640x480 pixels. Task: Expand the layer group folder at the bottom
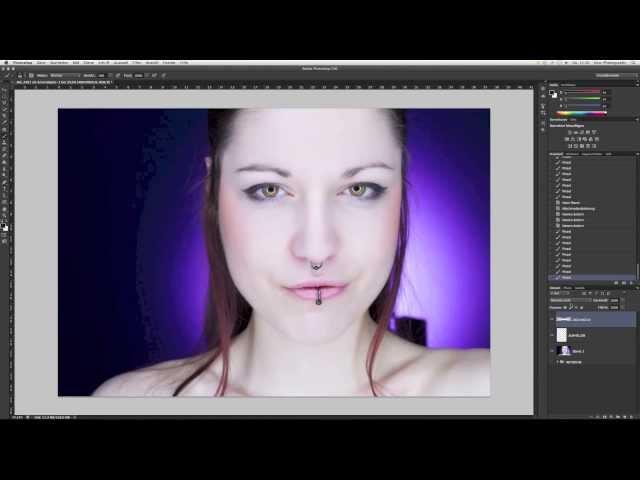pyautogui.click(x=558, y=362)
